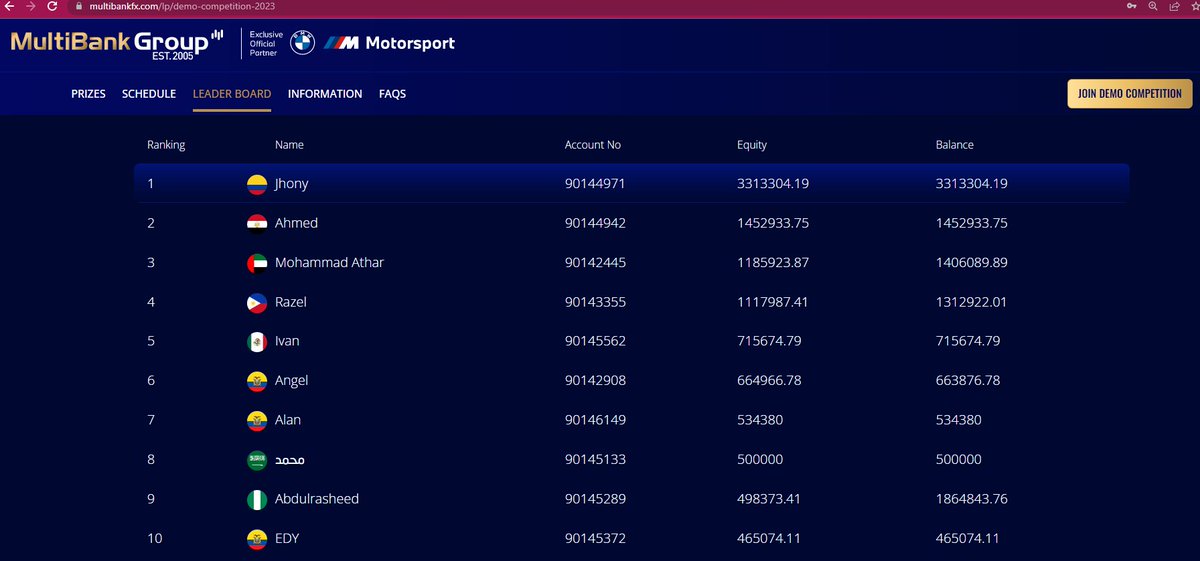
Task: Click account number 90145372
Action: pyautogui.click(x=595, y=539)
